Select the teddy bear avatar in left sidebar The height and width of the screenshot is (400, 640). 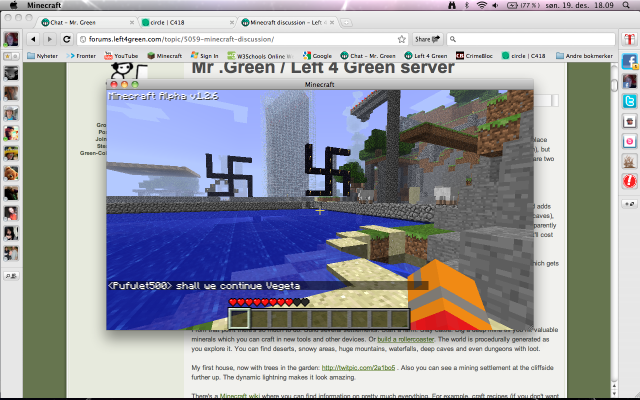[x=11, y=173]
